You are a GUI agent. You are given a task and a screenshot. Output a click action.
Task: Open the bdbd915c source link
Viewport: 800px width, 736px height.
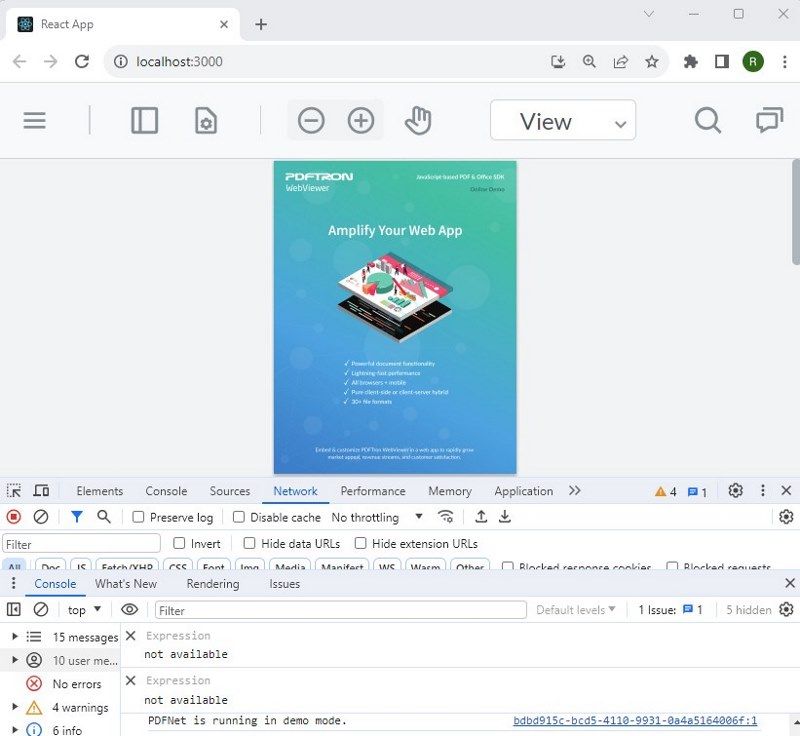click(x=635, y=720)
